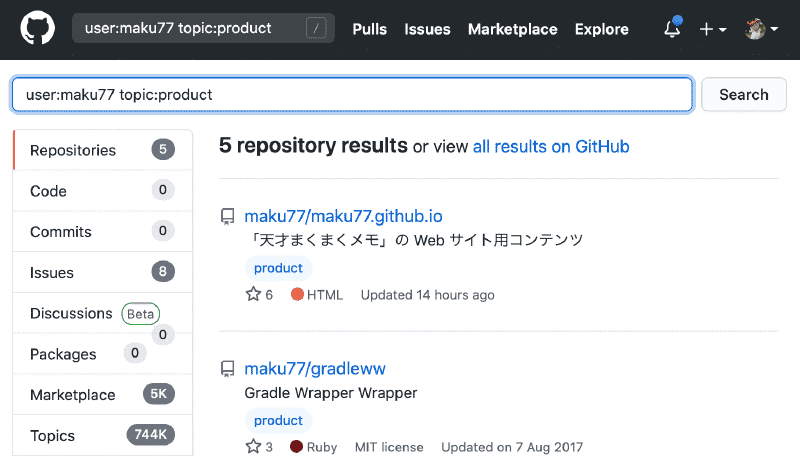The height and width of the screenshot is (456, 800).
Task: Focus the main search query input field
Action: [351, 95]
